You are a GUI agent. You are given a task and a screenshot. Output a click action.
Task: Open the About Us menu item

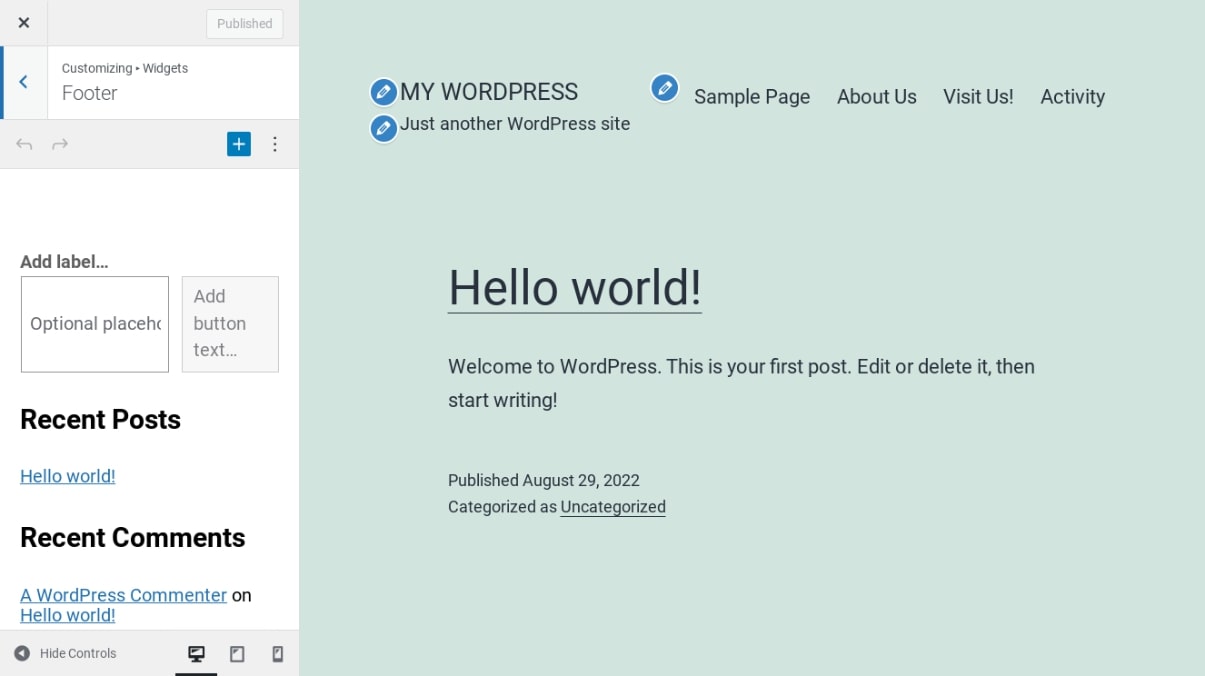point(876,97)
